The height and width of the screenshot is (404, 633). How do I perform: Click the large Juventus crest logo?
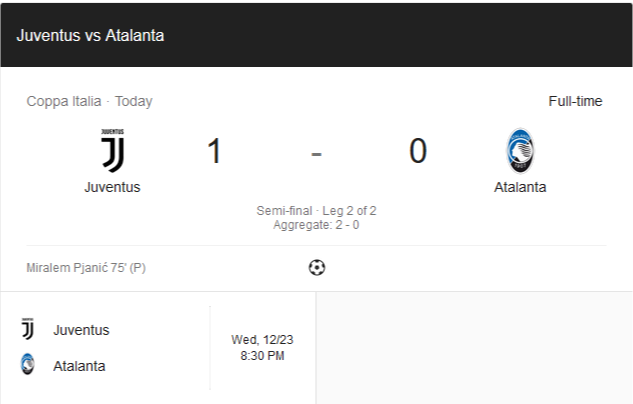point(113,151)
